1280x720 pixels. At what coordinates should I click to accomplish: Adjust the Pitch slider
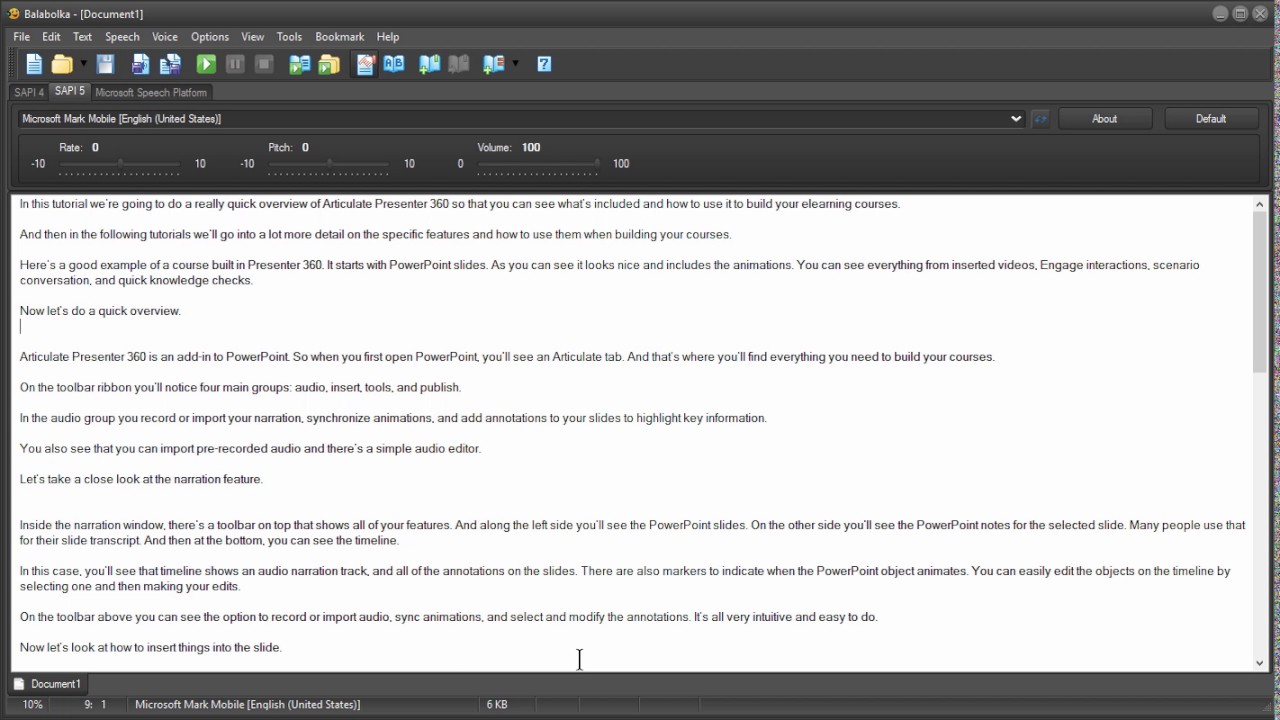tap(329, 164)
